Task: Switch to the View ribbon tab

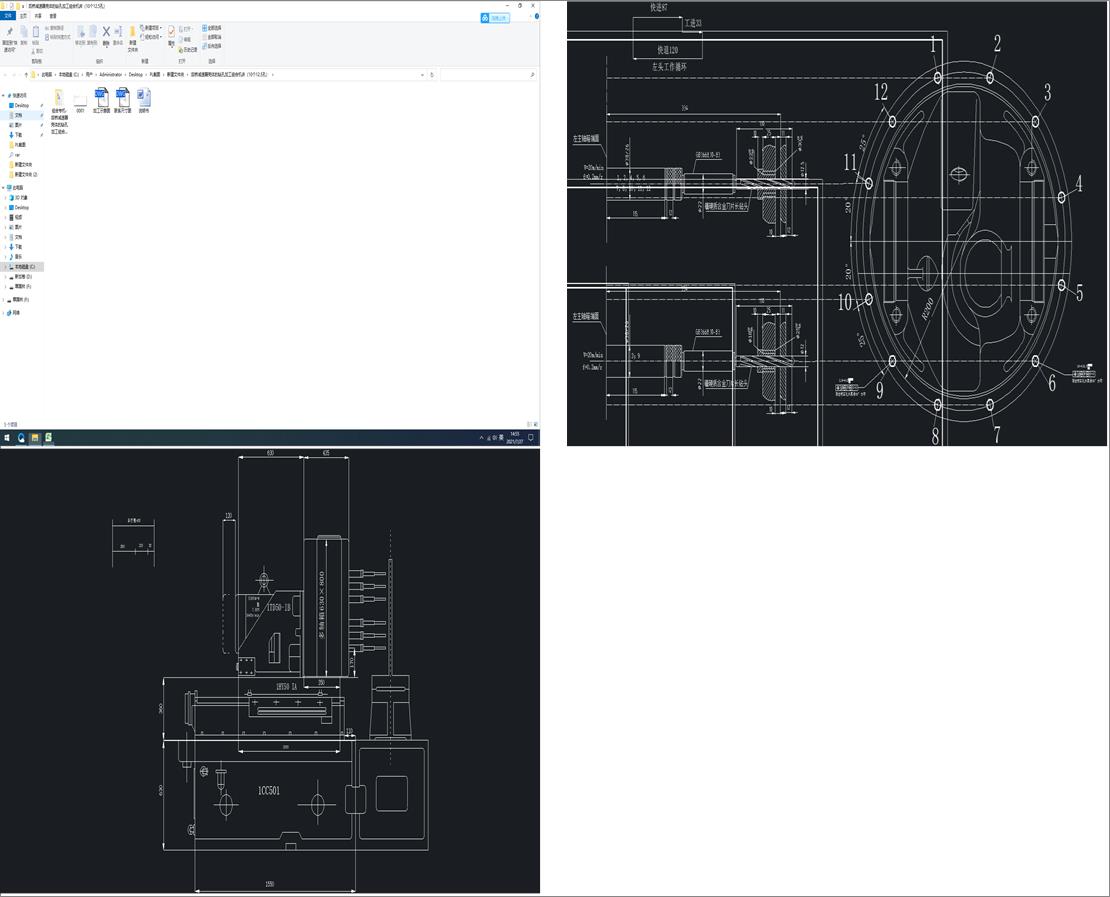Action: [53, 16]
